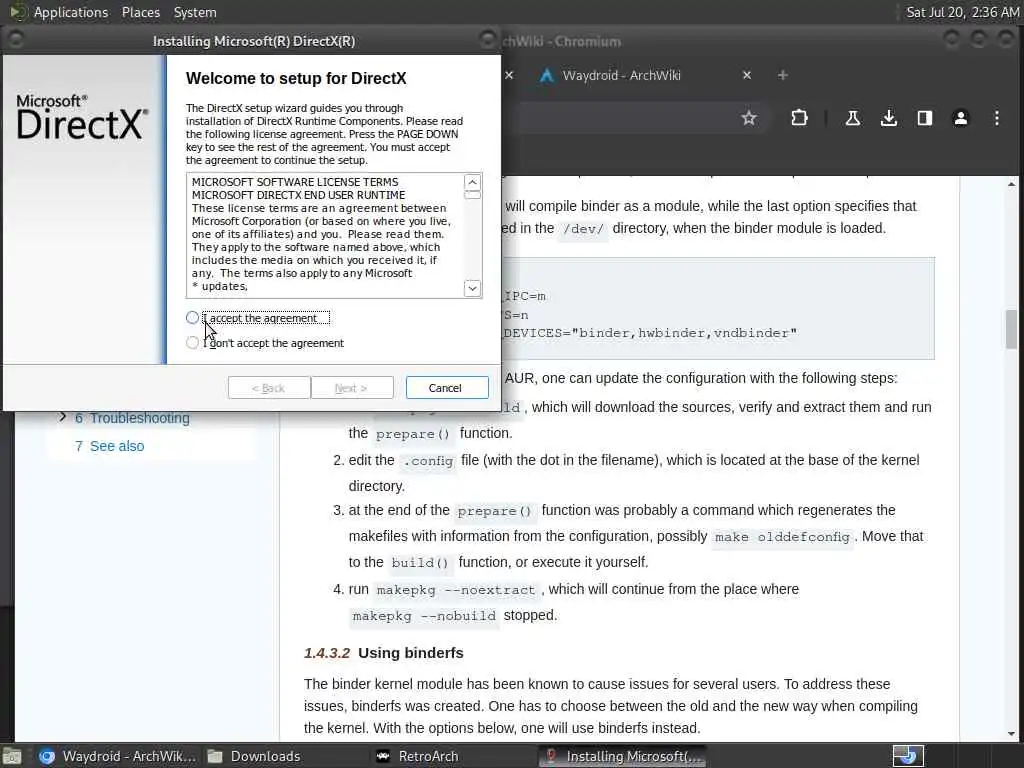The height and width of the screenshot is (768, 1024).
Task: Open the Applications menu
Action: tap(71, 12)
